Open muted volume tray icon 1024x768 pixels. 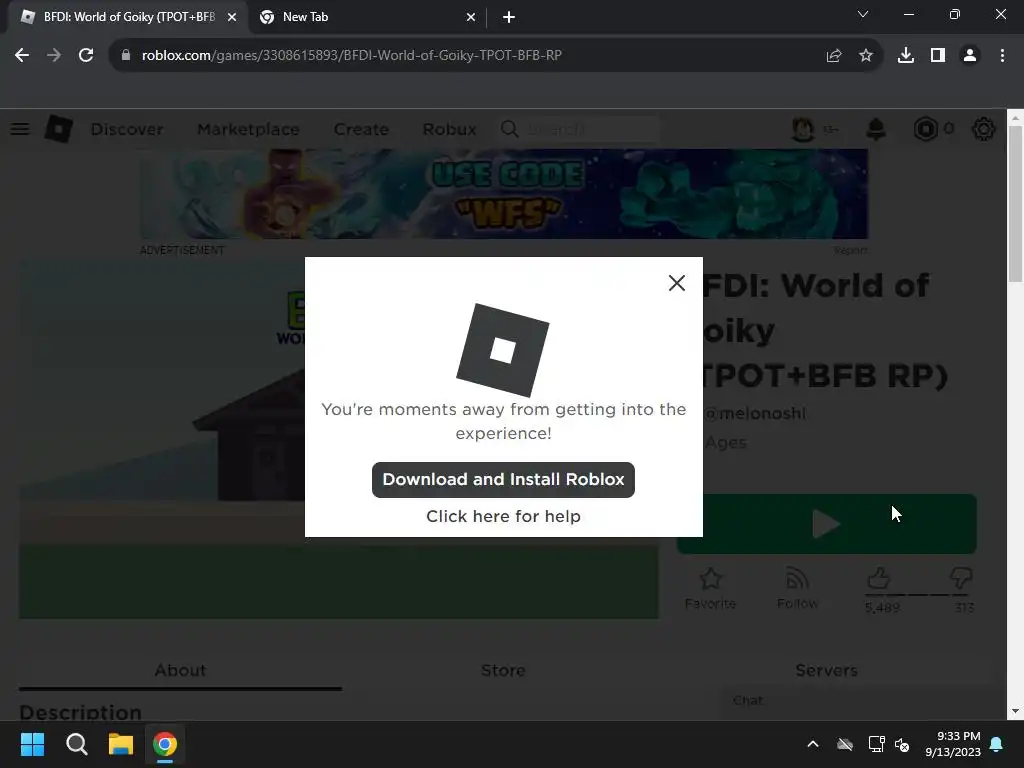[902, 744]
